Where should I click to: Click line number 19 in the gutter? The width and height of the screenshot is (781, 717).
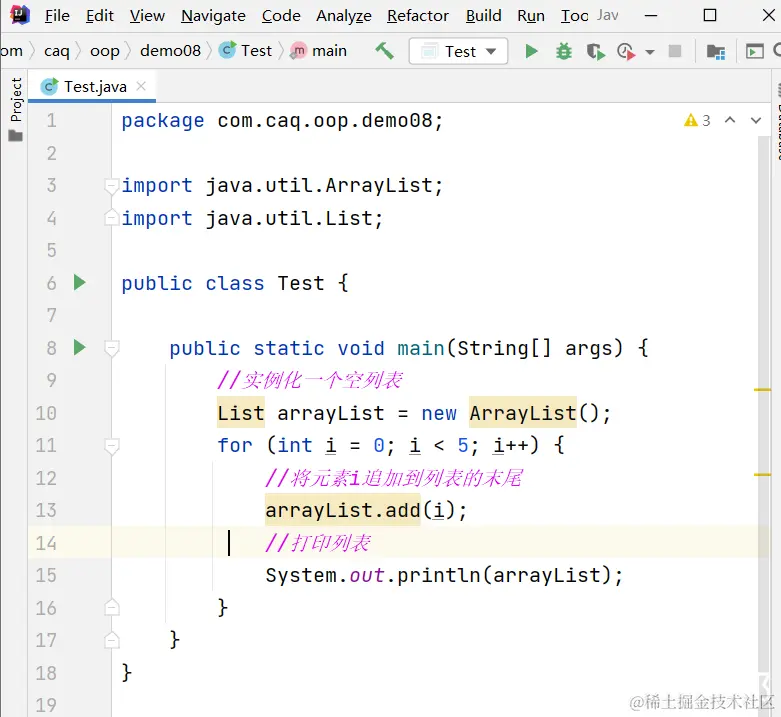pos(46,705)
